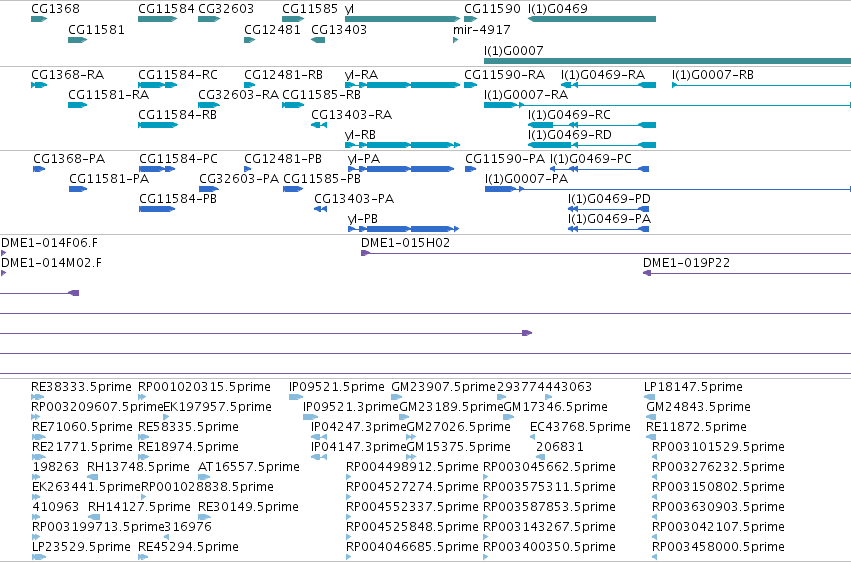
Task: Click the AT16557.5prime EST label
Action: 249,467
